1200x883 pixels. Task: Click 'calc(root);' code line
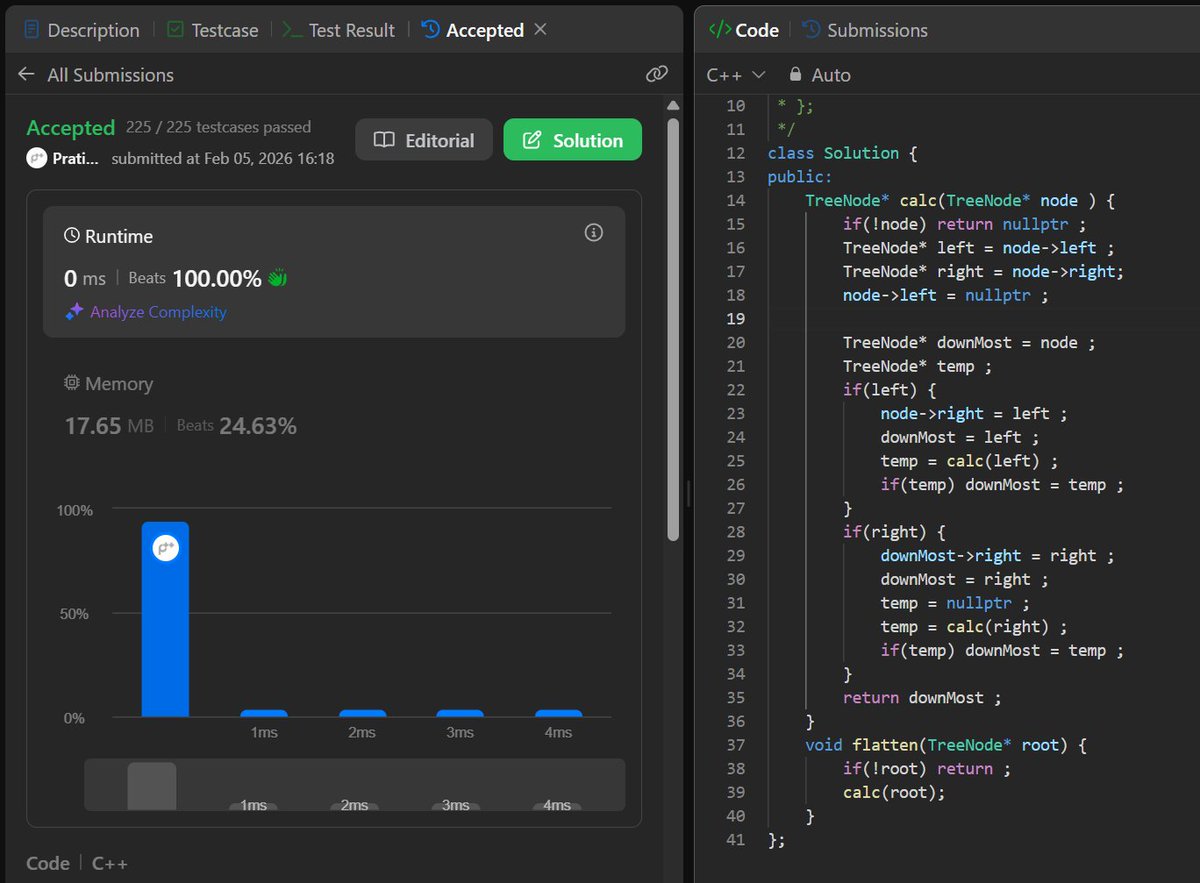pyautogui.click(x=894, y=792)
